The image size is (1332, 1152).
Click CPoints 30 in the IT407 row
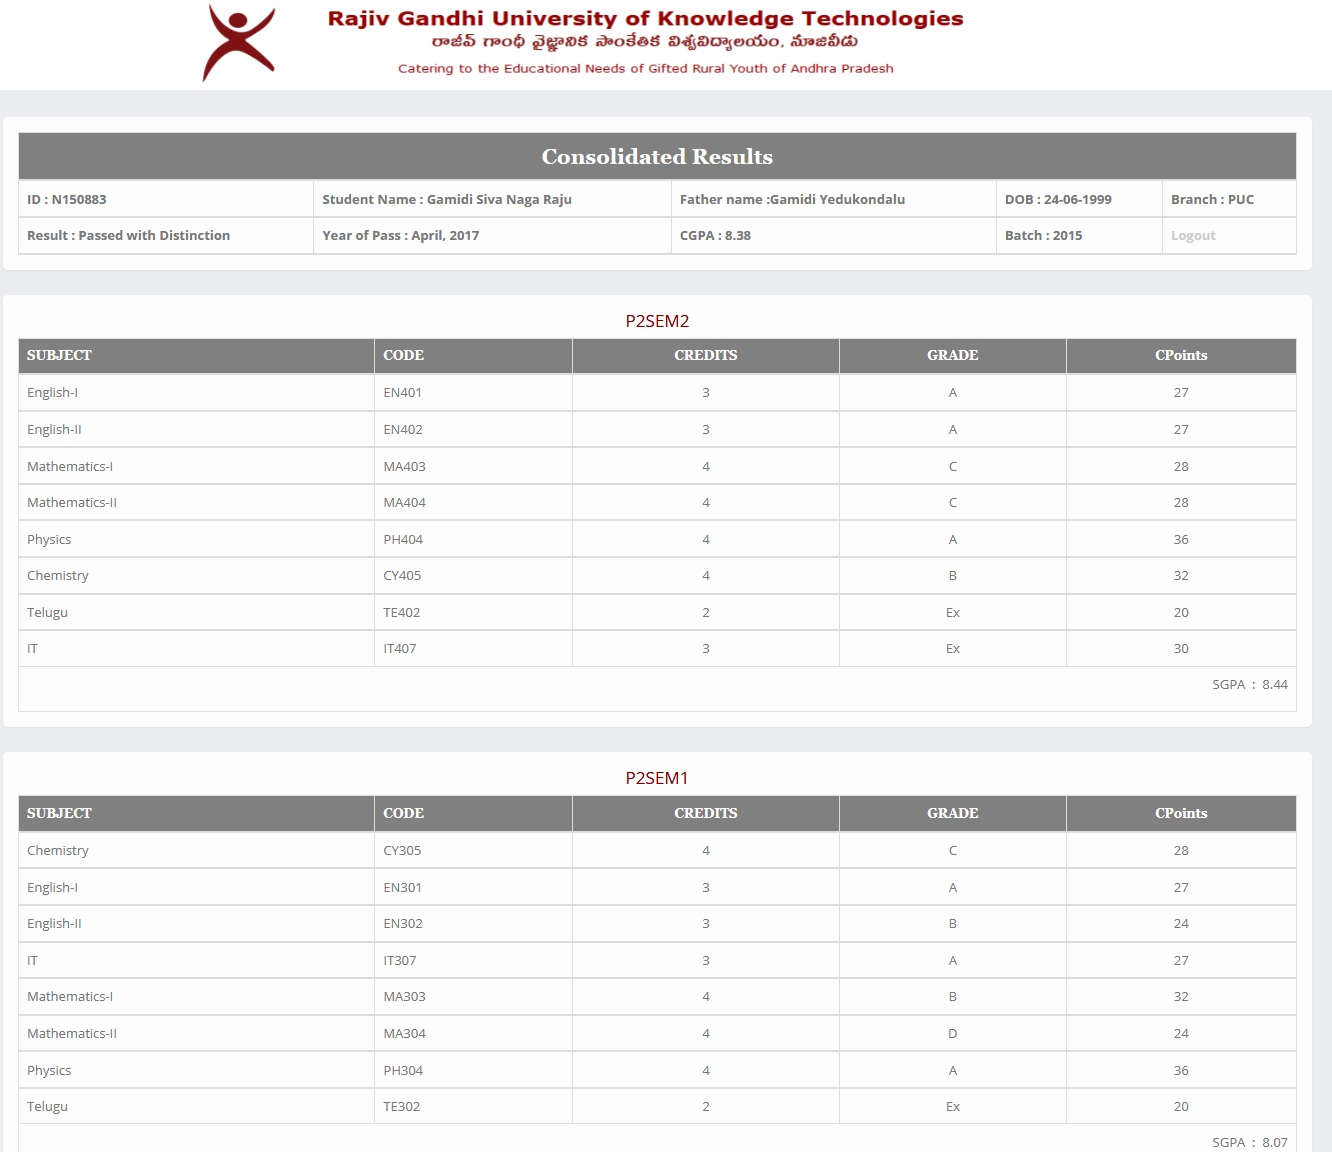(1181, 649)
